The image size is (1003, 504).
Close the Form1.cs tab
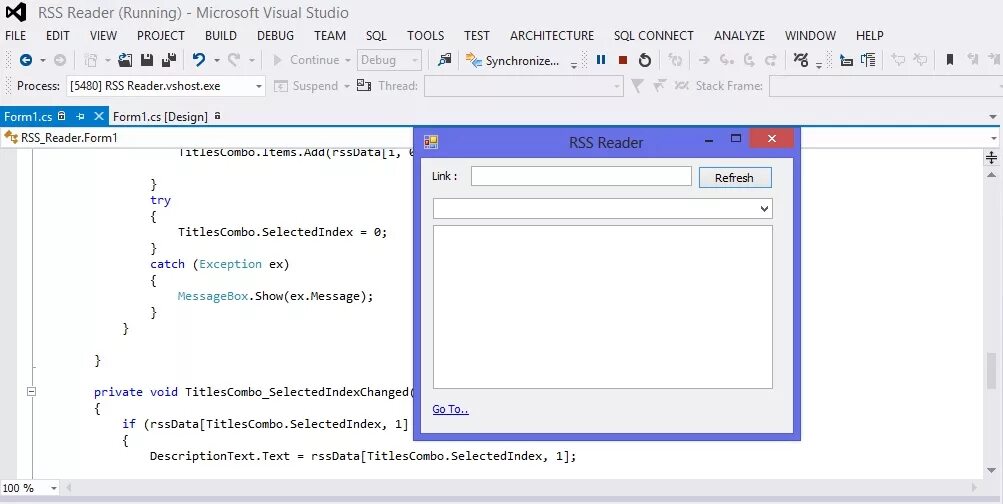coord(99,116)
